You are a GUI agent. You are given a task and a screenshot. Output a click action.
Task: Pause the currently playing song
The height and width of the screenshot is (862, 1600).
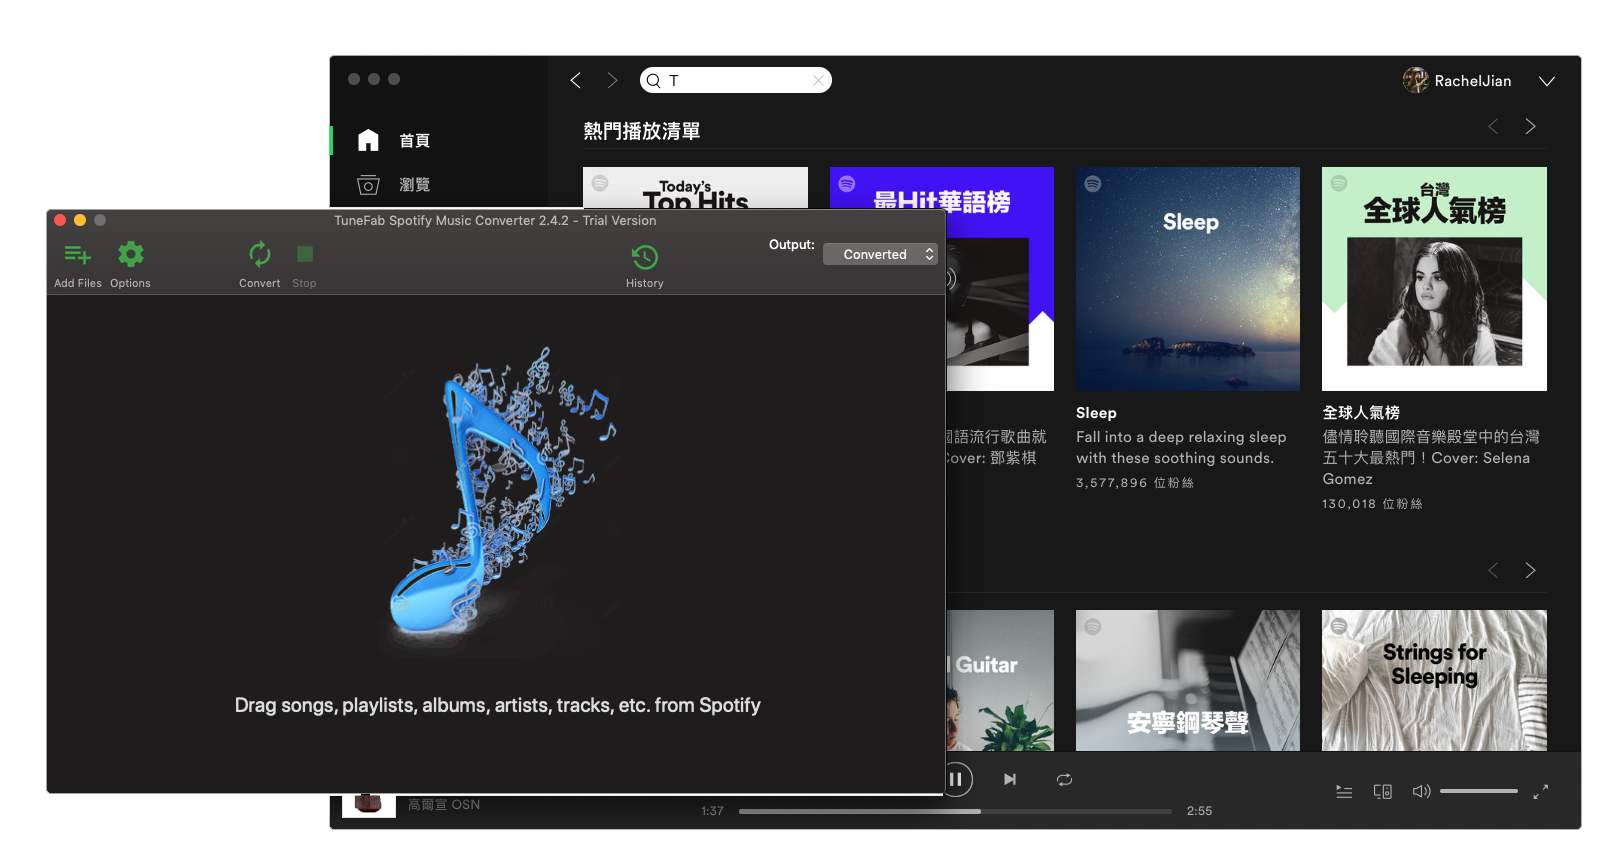coord(956,779)
